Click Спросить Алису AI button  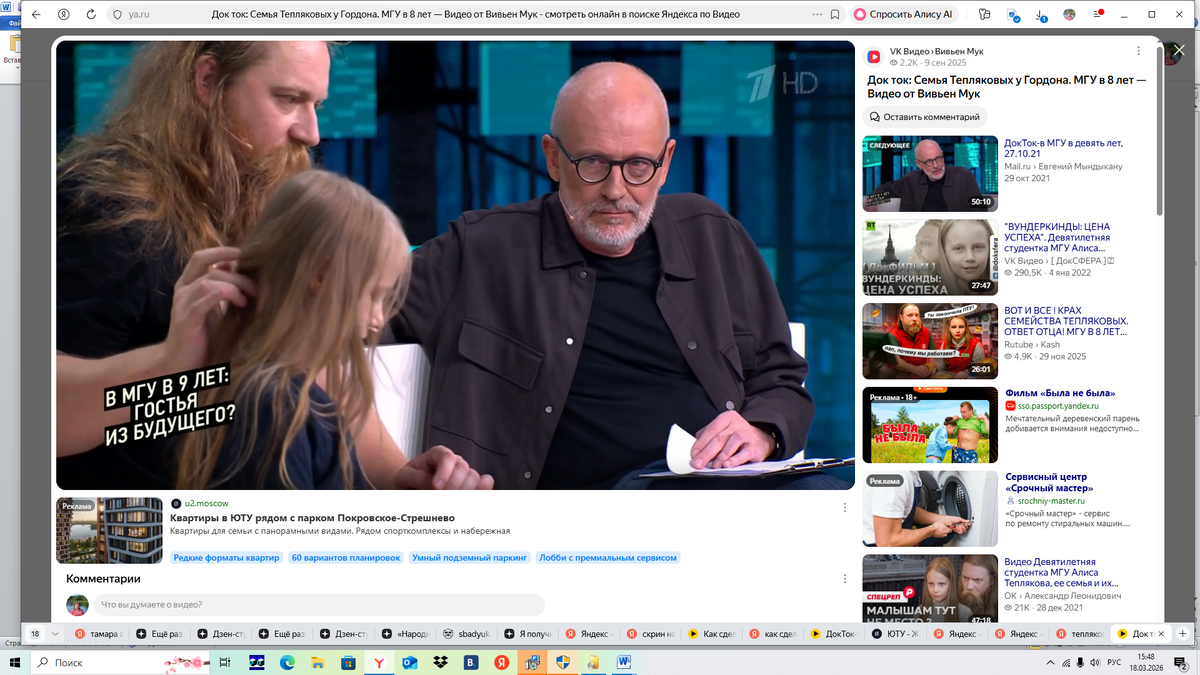[x=905, y=15]
